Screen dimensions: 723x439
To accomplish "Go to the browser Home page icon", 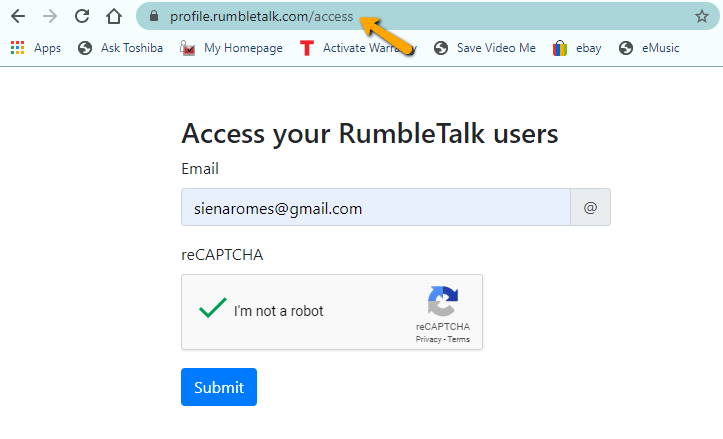I will coord(114,16).
